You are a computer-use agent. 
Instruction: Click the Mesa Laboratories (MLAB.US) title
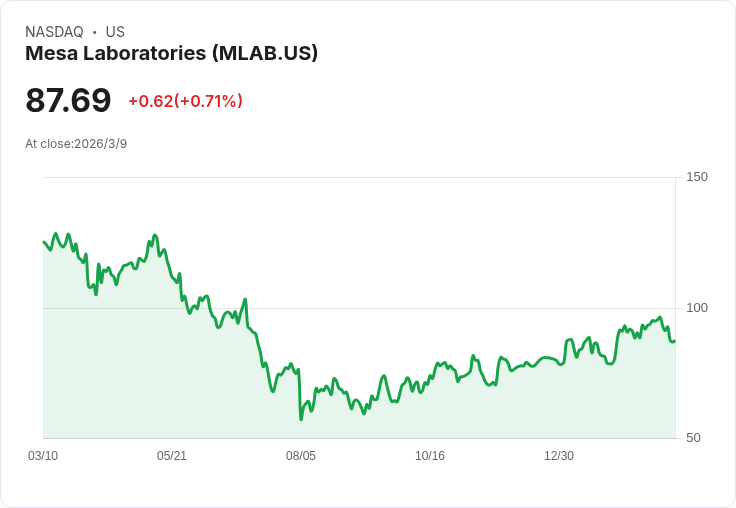(171, 53)
